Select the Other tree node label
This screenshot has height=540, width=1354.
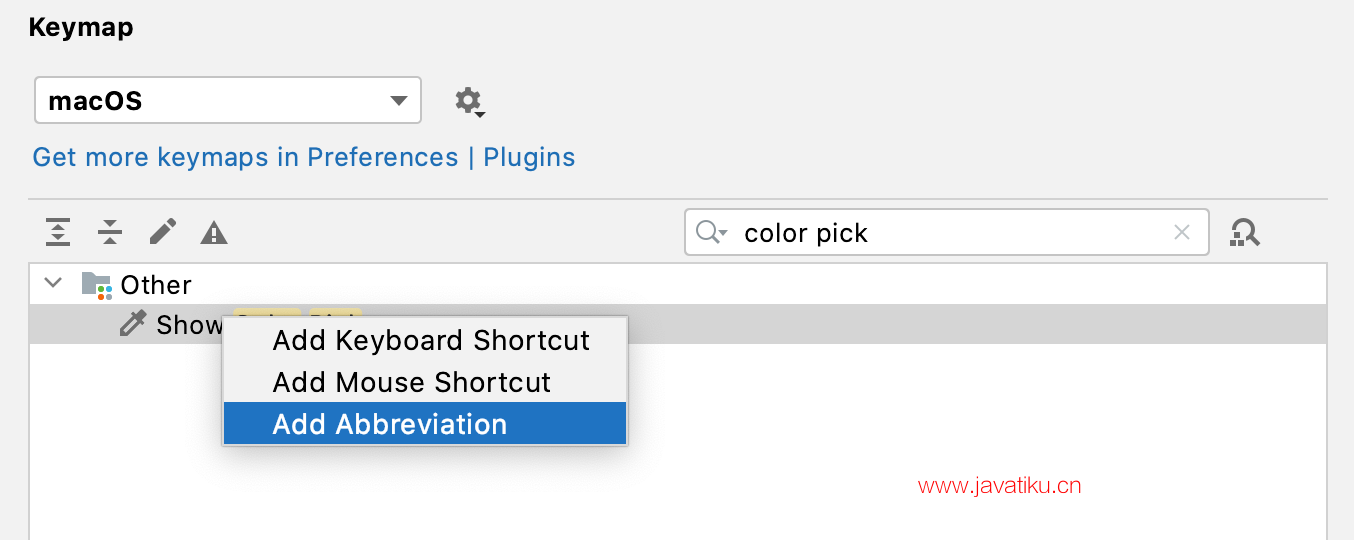click(x=156, y=285)
